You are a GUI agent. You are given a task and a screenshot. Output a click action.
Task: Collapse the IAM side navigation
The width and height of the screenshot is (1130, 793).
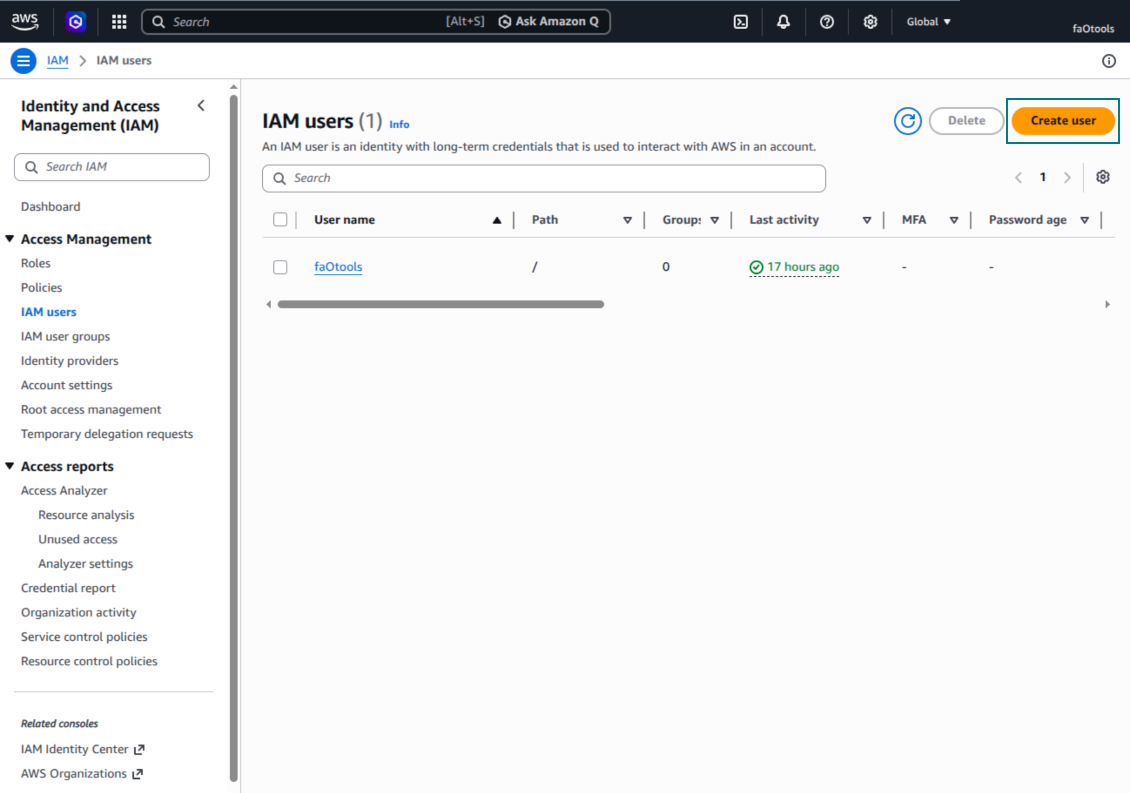pyautogui.click(x=201, y=106)
